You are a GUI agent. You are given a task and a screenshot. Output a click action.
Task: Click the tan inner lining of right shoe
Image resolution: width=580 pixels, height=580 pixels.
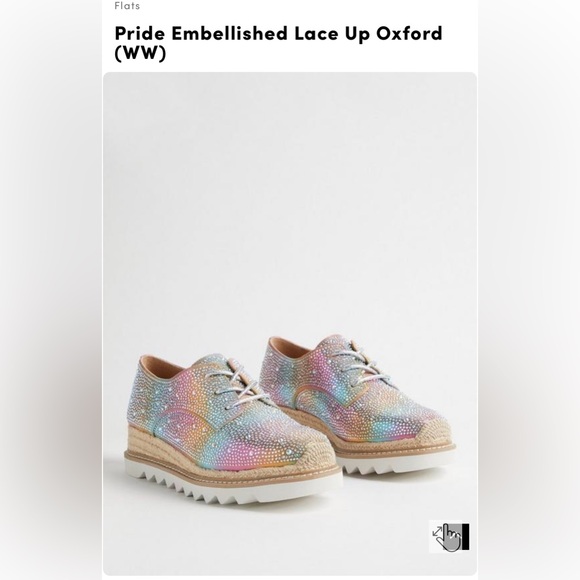pos(292,344)
